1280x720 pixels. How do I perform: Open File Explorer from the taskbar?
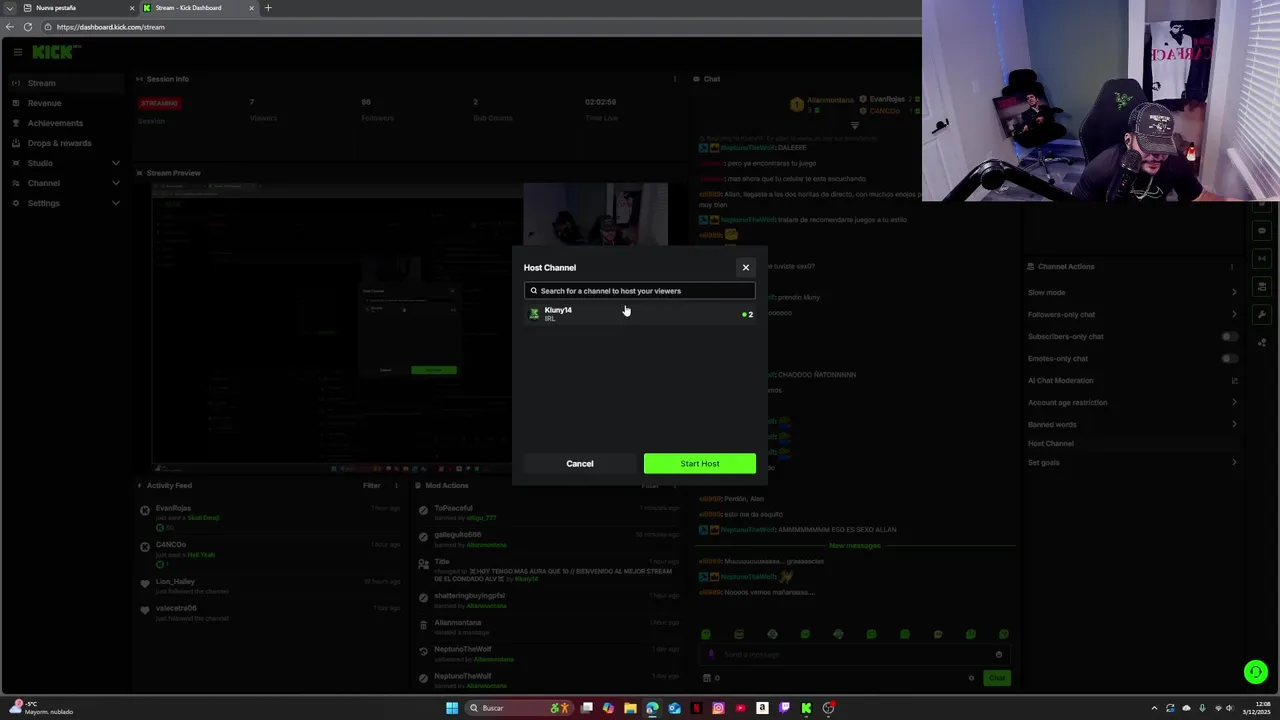click(630, 708)
